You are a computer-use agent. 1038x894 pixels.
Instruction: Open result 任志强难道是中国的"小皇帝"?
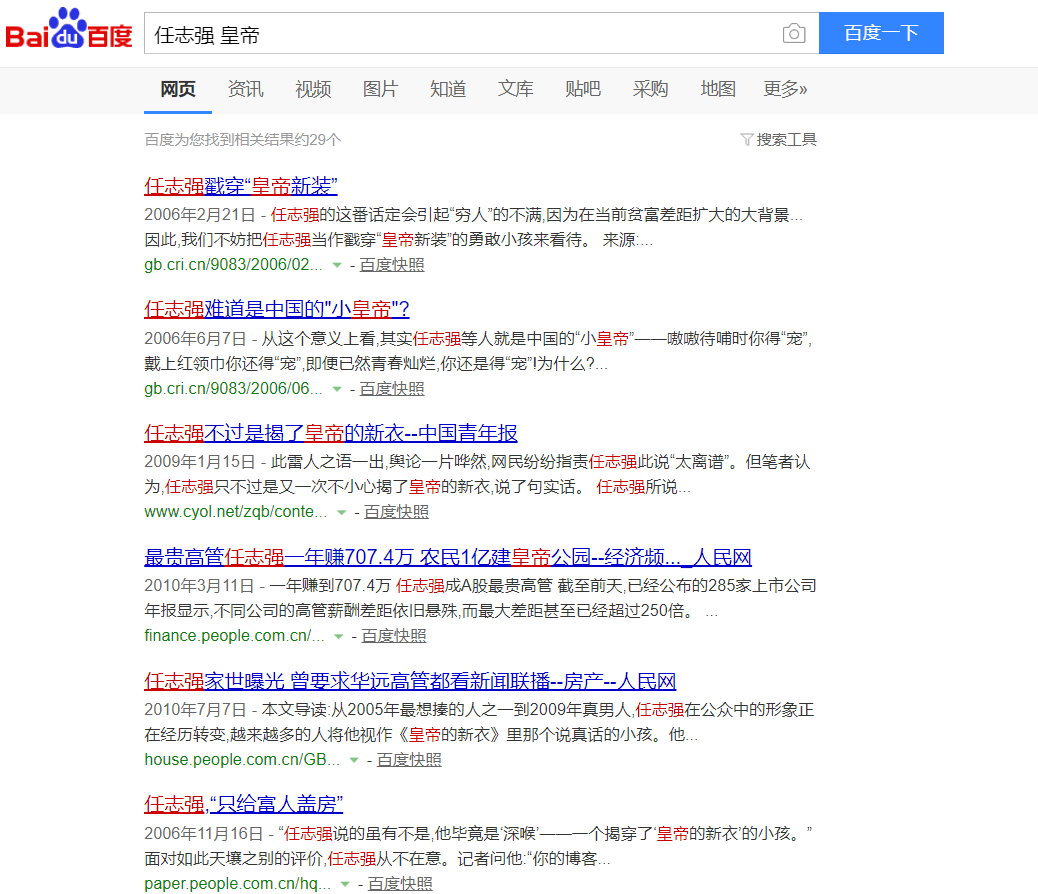click(x=277, y=309)
